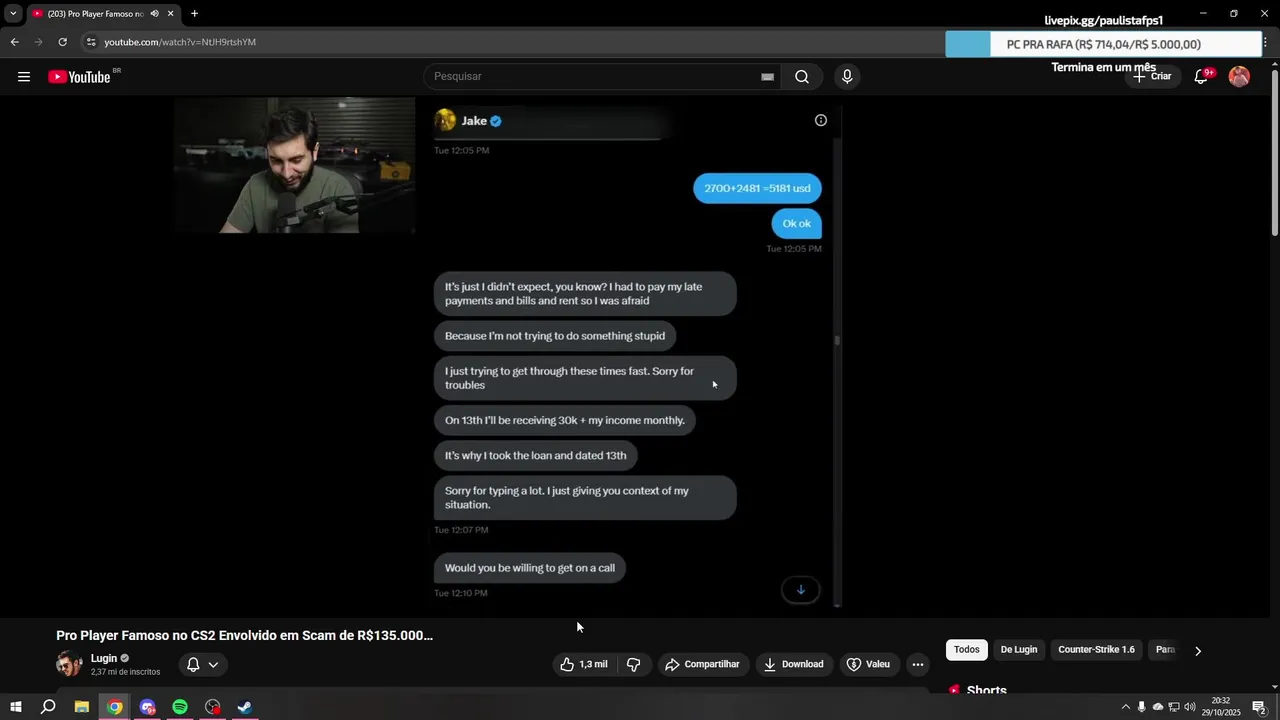Open Steam from the taskbar
The image size is (1280, 720).
pos(245,707)
